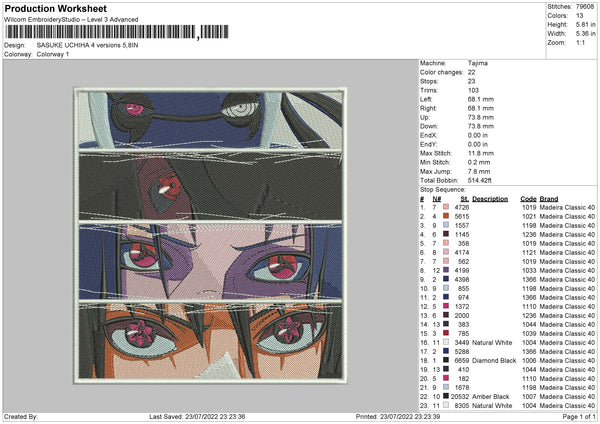Select the light blue swatch in the 1557 stitches row

tap(446, 225)
